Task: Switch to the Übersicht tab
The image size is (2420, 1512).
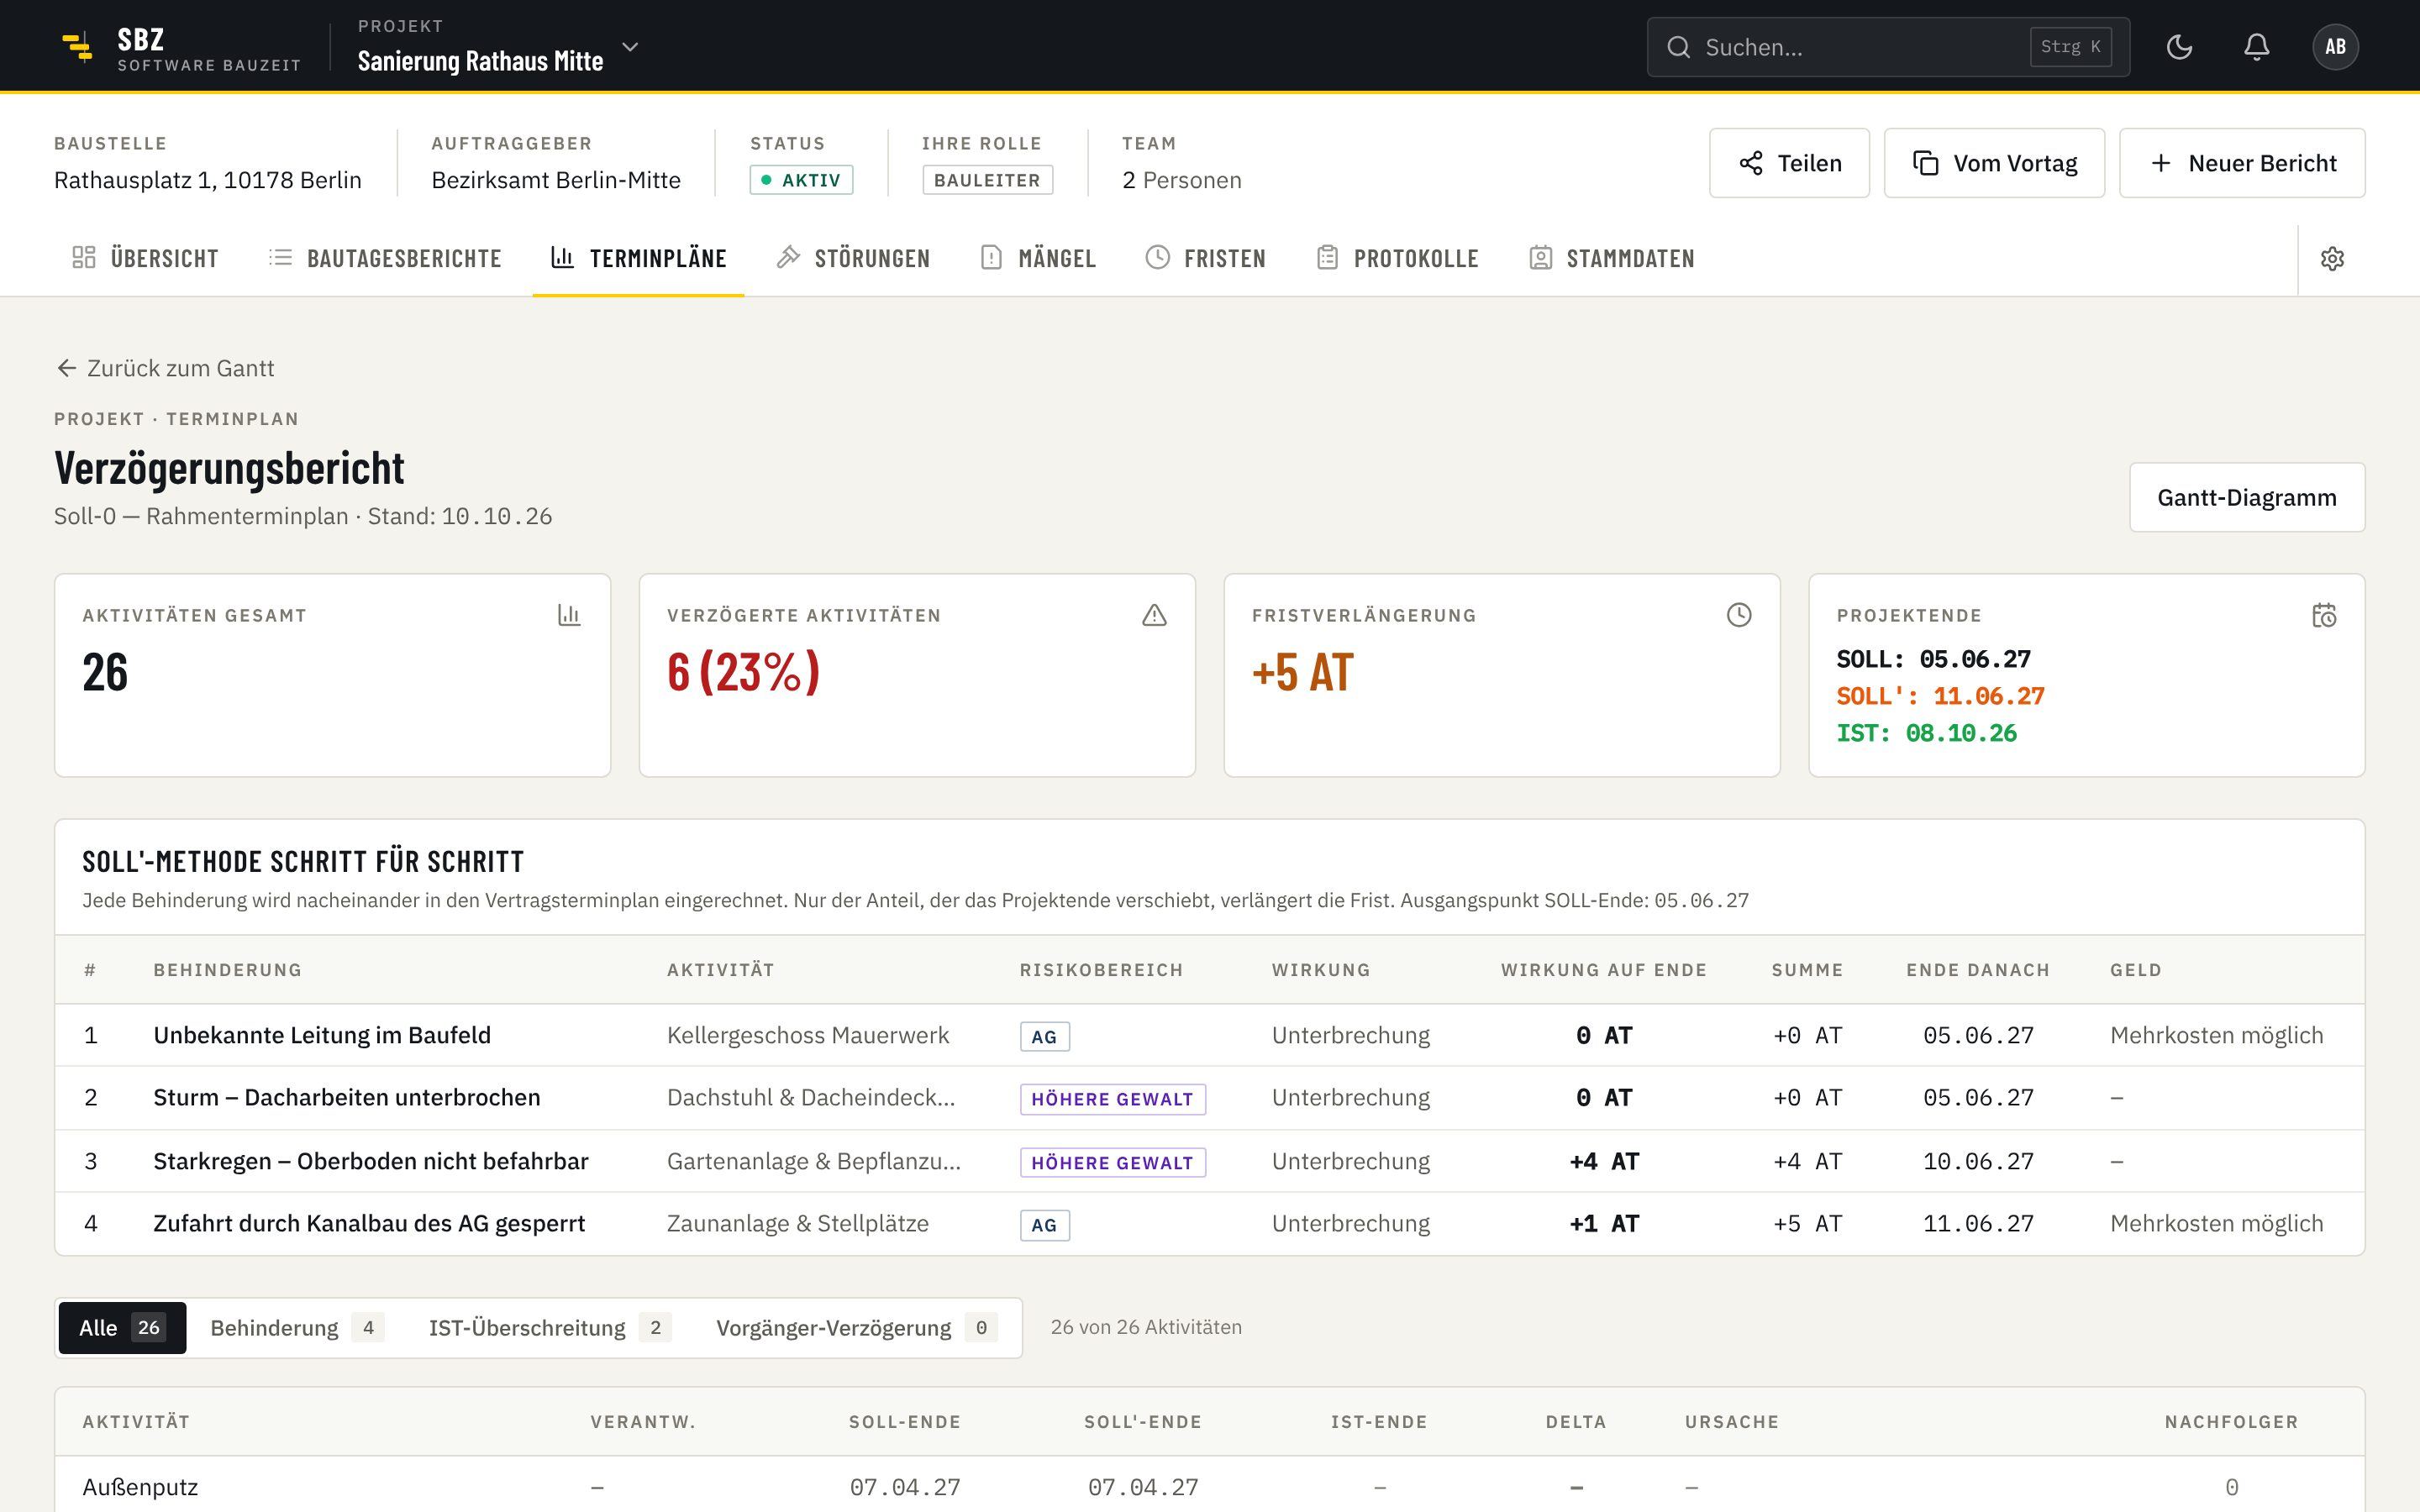Action: 145,259
